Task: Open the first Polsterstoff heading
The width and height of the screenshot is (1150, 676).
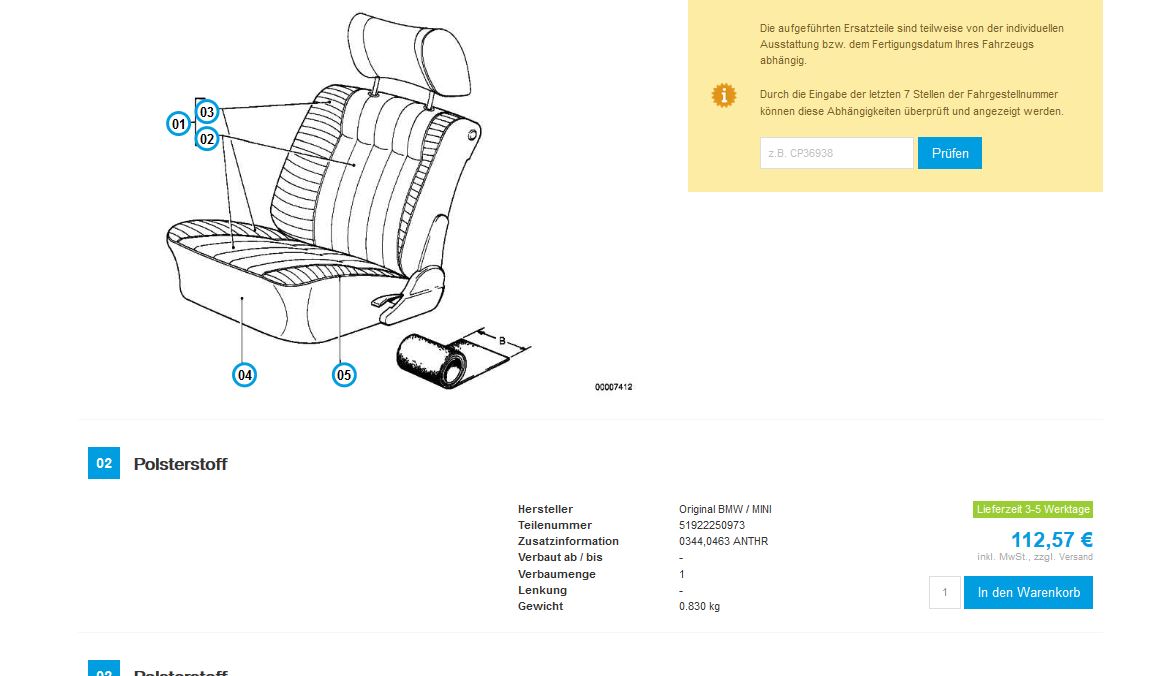Action: coord(180,464)
